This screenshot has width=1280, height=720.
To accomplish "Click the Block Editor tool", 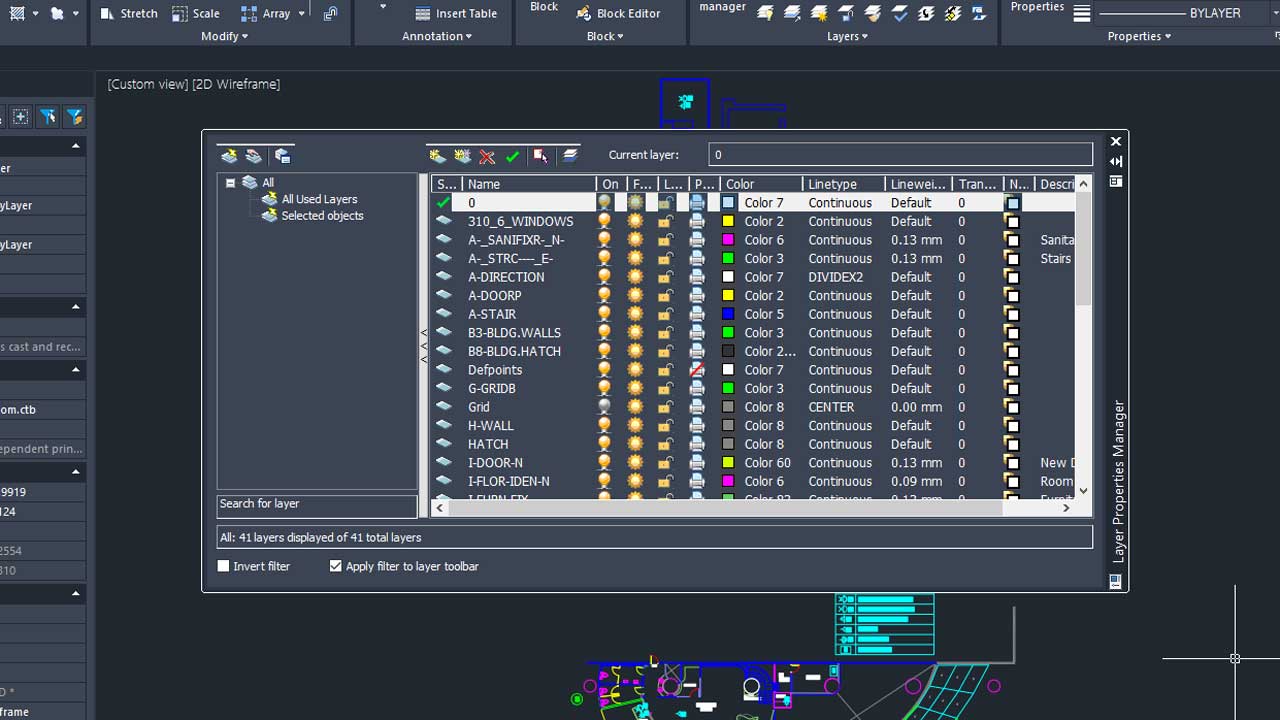I will (618, 13).
